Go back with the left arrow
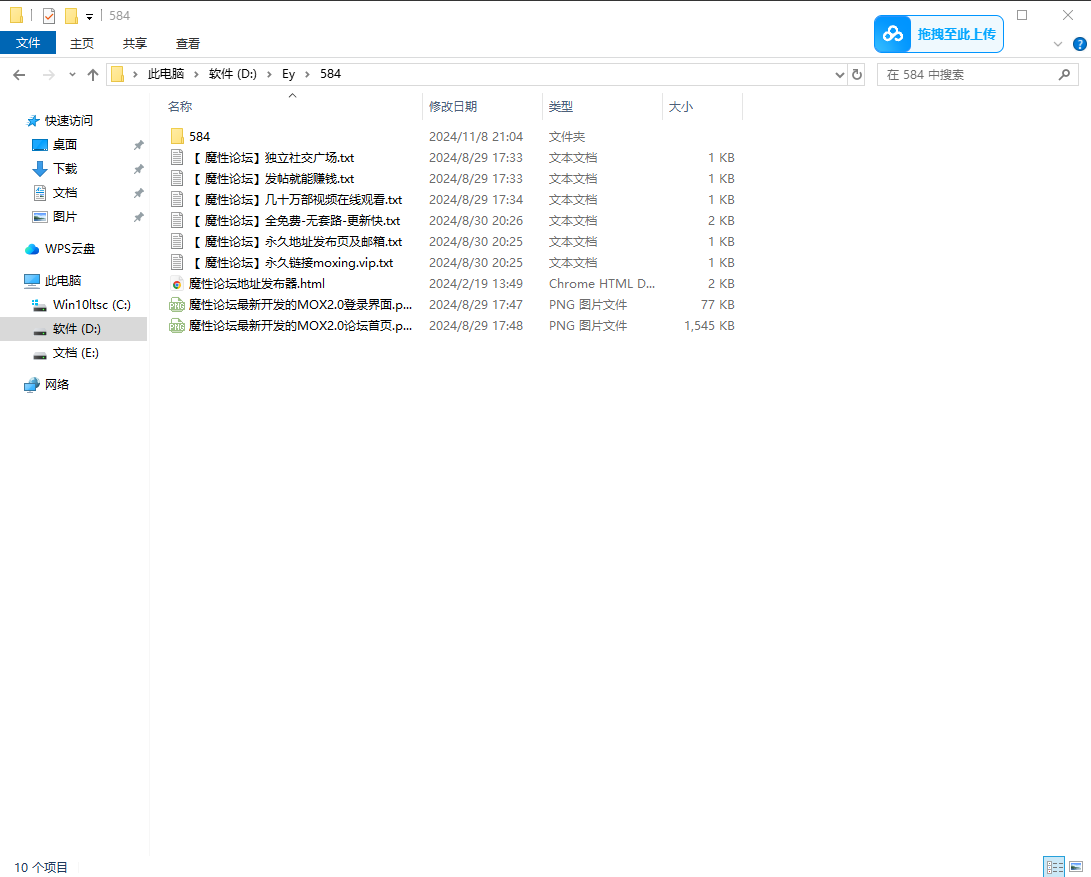This screenshot has width=1091, height=877. [x=19, y=74]
